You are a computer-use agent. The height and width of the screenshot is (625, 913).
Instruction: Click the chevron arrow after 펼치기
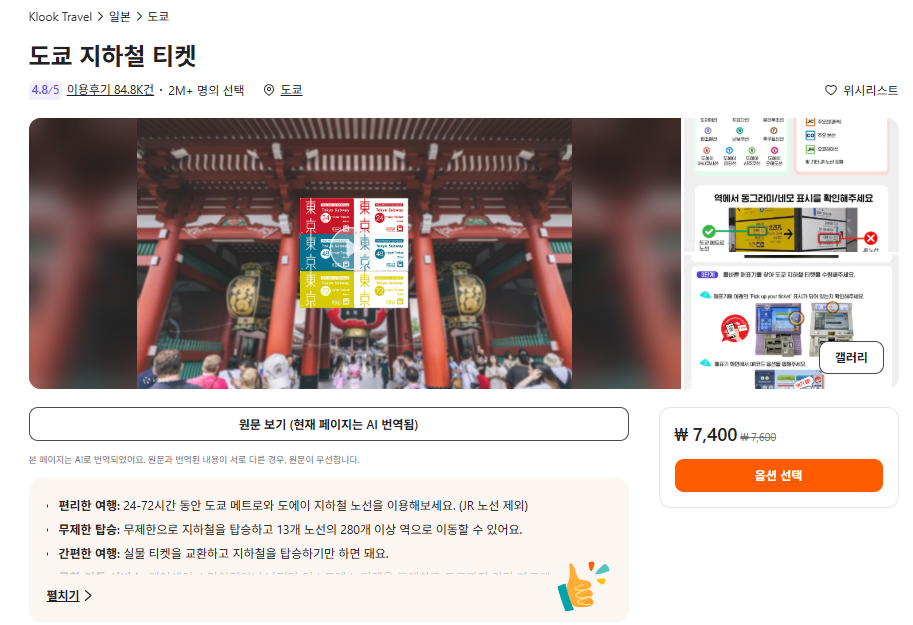tap(88, 595)
